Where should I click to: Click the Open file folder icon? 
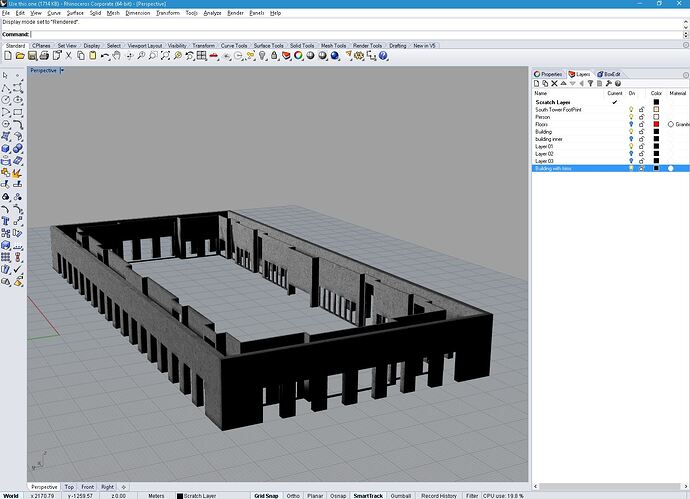[x=20, y=56]
